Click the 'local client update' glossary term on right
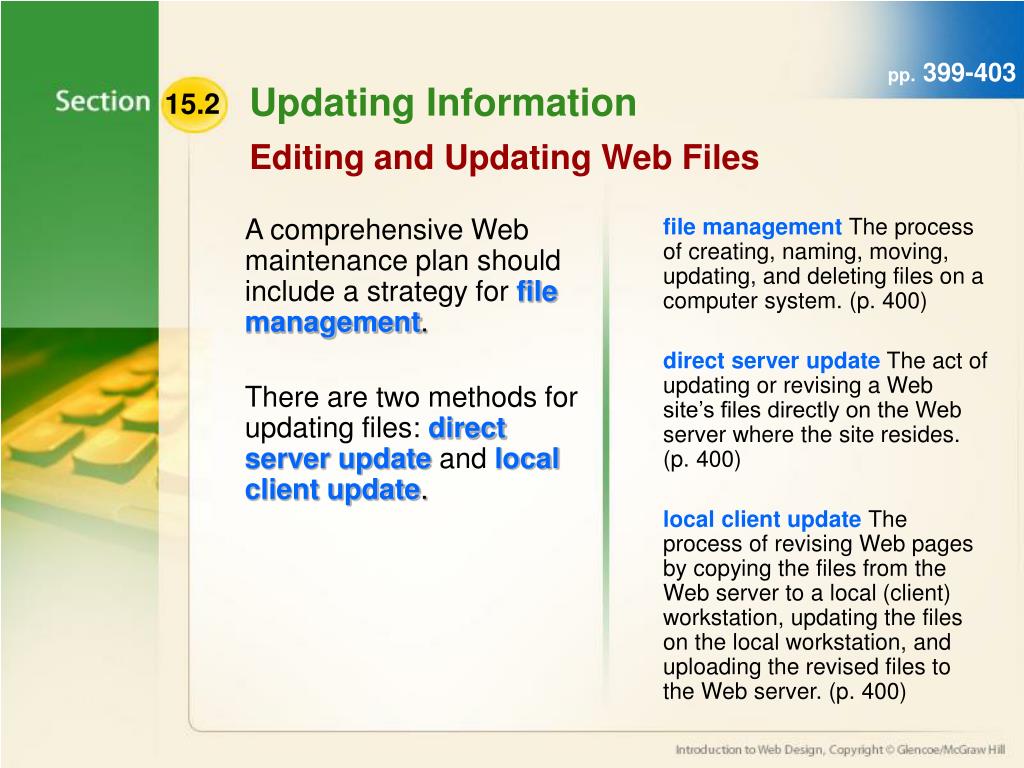1024x768 pixels. [x=761, y=519]
